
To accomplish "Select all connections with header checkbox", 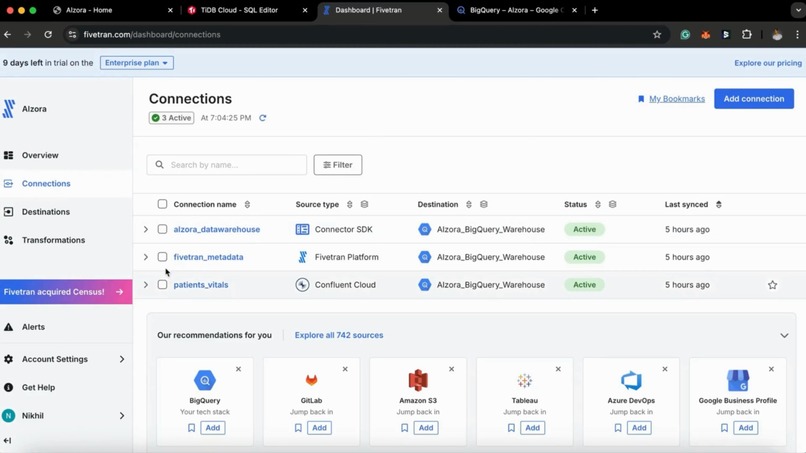I will click(x=162, y=204).
